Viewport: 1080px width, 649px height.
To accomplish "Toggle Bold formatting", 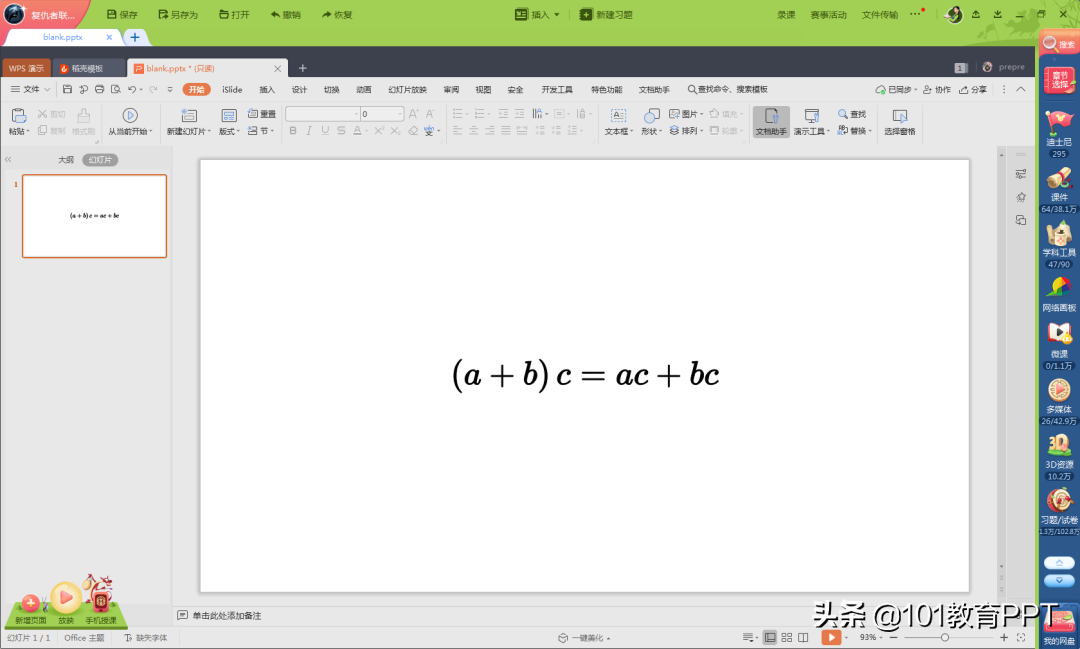I will point(293,130).
